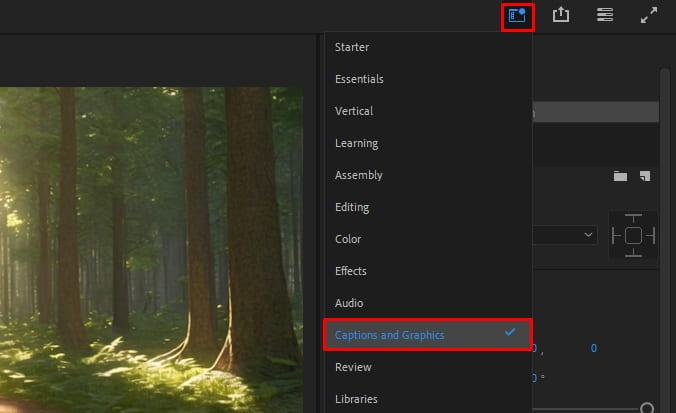Choose the Editing workspace
This screenshot has height=413, width=676.
(428, 207)
